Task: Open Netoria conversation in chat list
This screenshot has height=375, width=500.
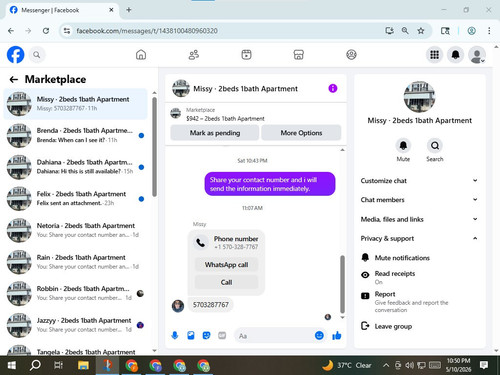Action: 75,230
